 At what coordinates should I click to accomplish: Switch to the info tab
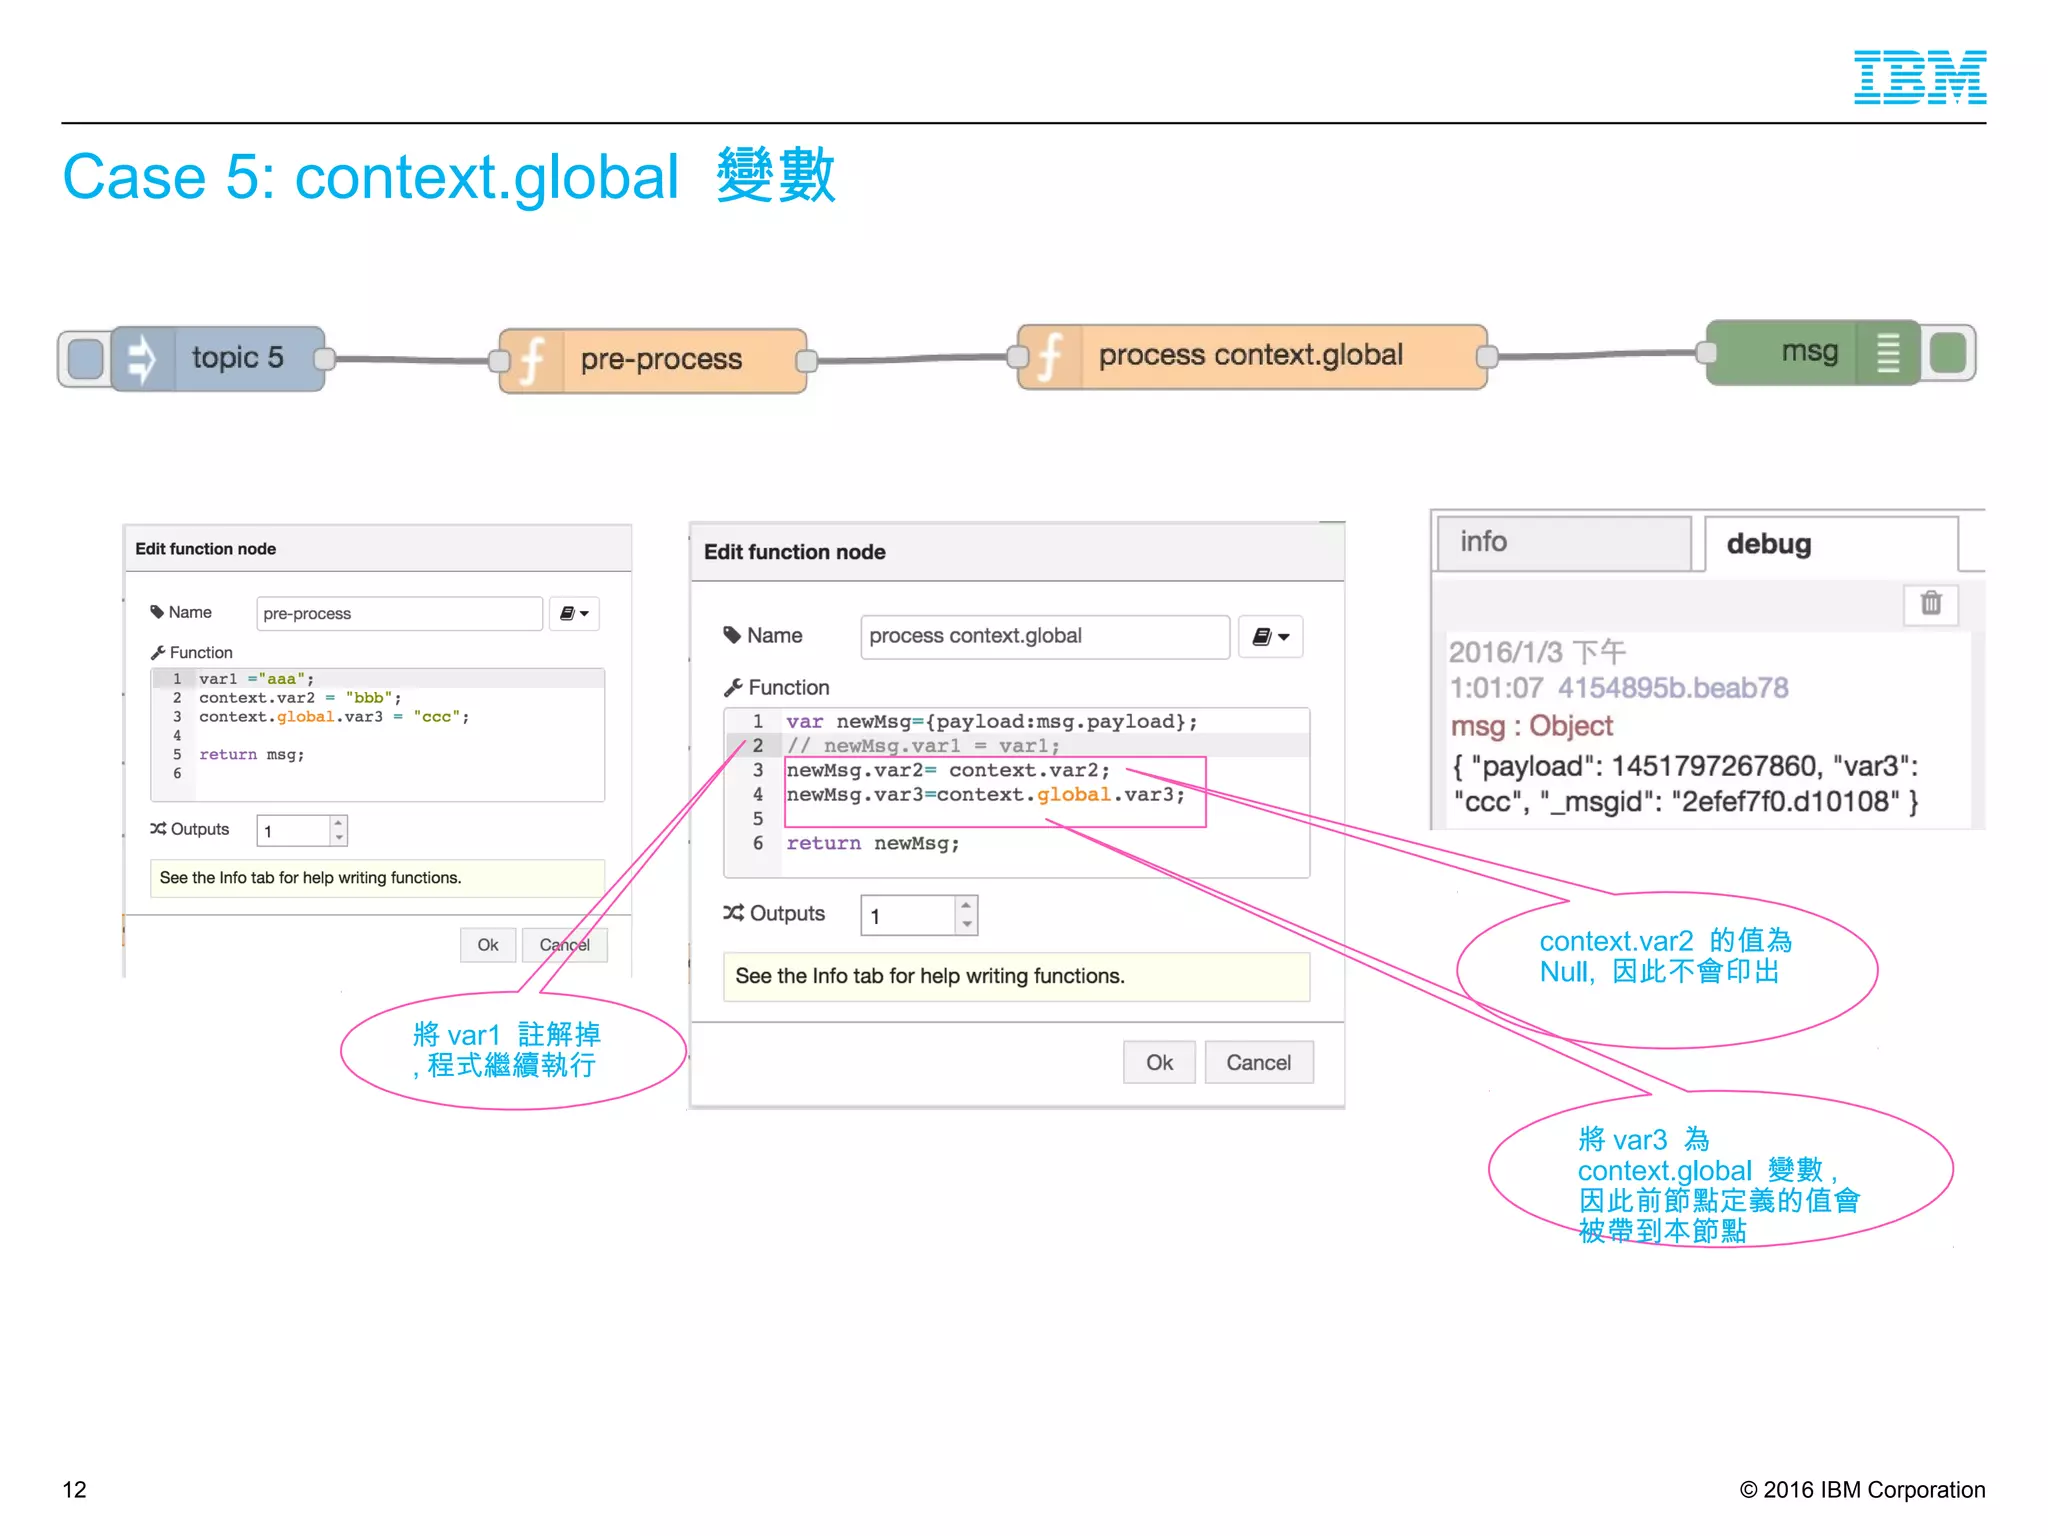click(x=1564, y=543)
